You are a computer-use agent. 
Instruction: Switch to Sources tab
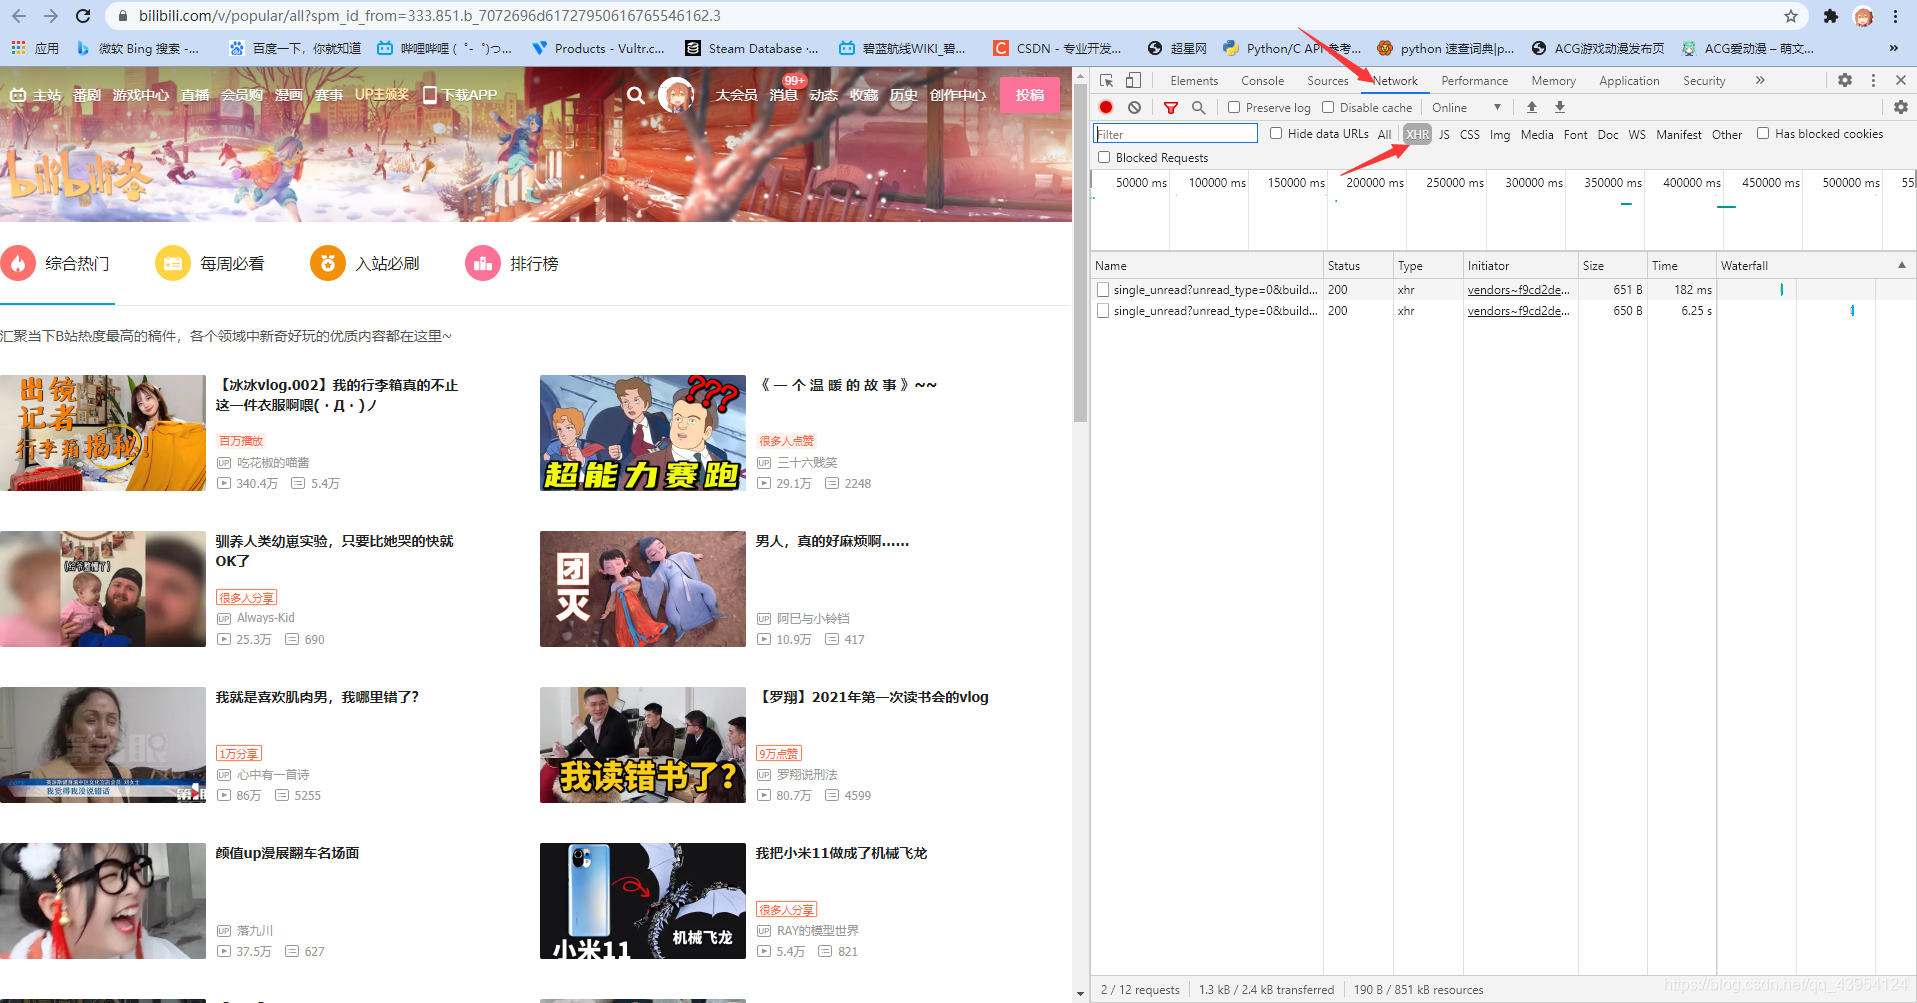[x=1328, y=81]
